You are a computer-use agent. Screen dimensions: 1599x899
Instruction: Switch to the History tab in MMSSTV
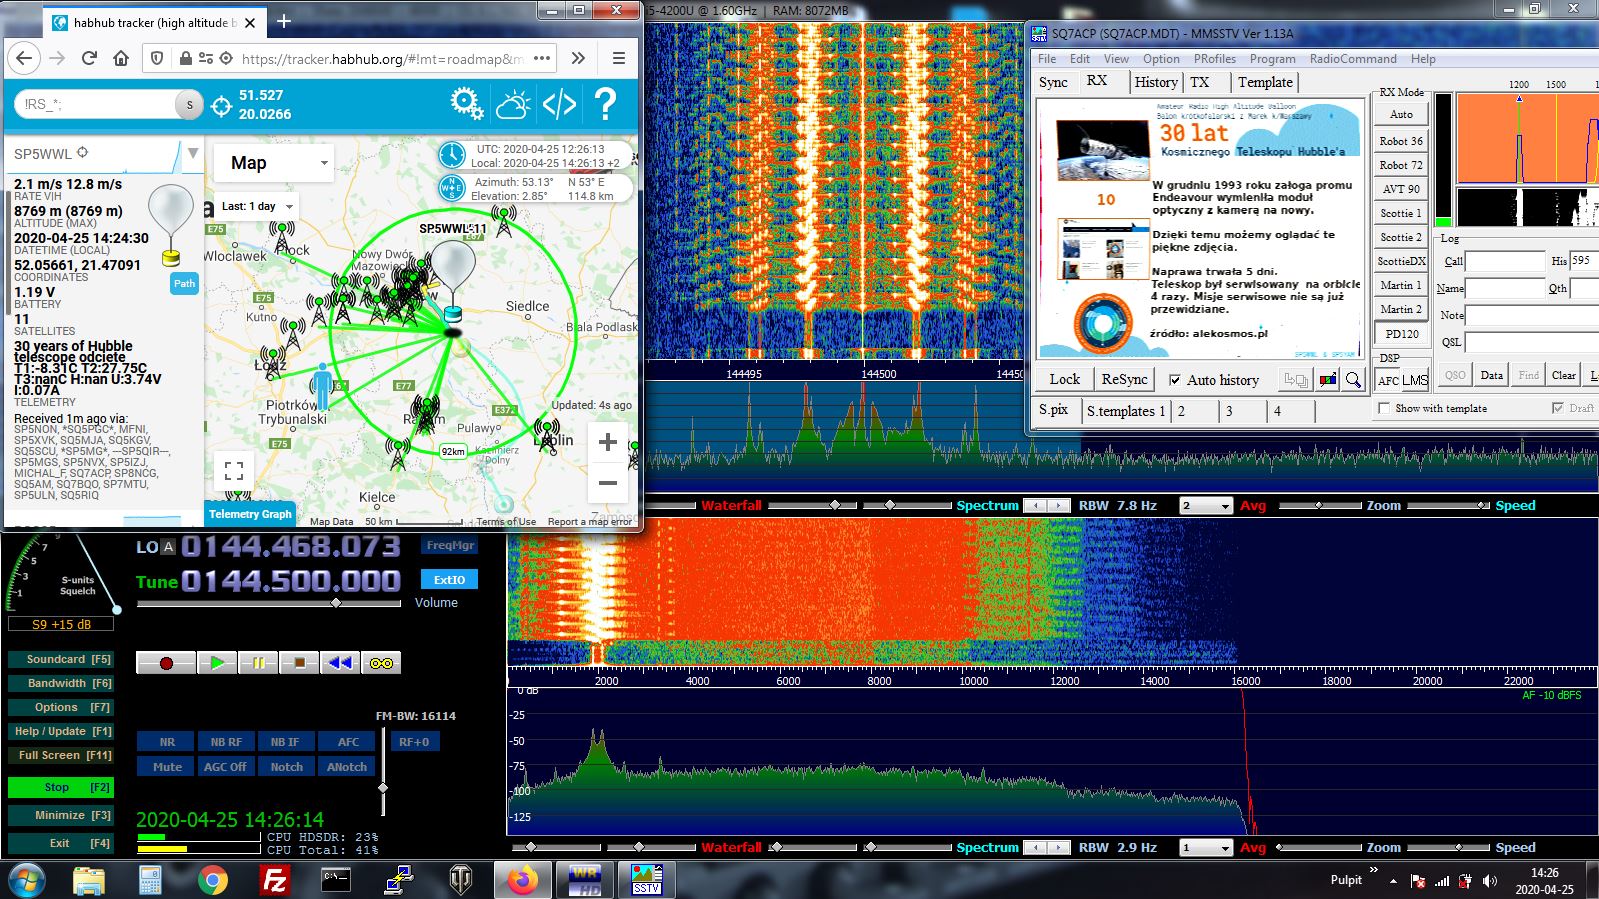point(1156,83)
